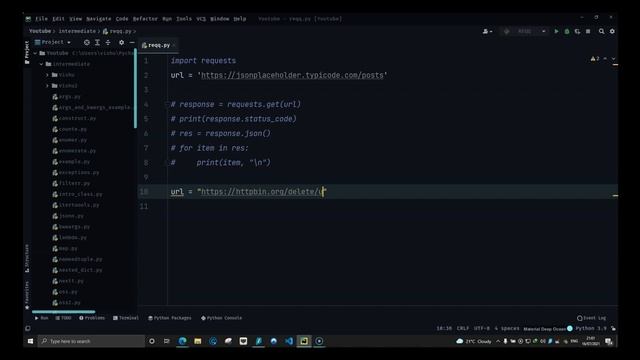Open the VCS menu
Viewport: 640px width, 360px height.
click(x=201, y=19)
